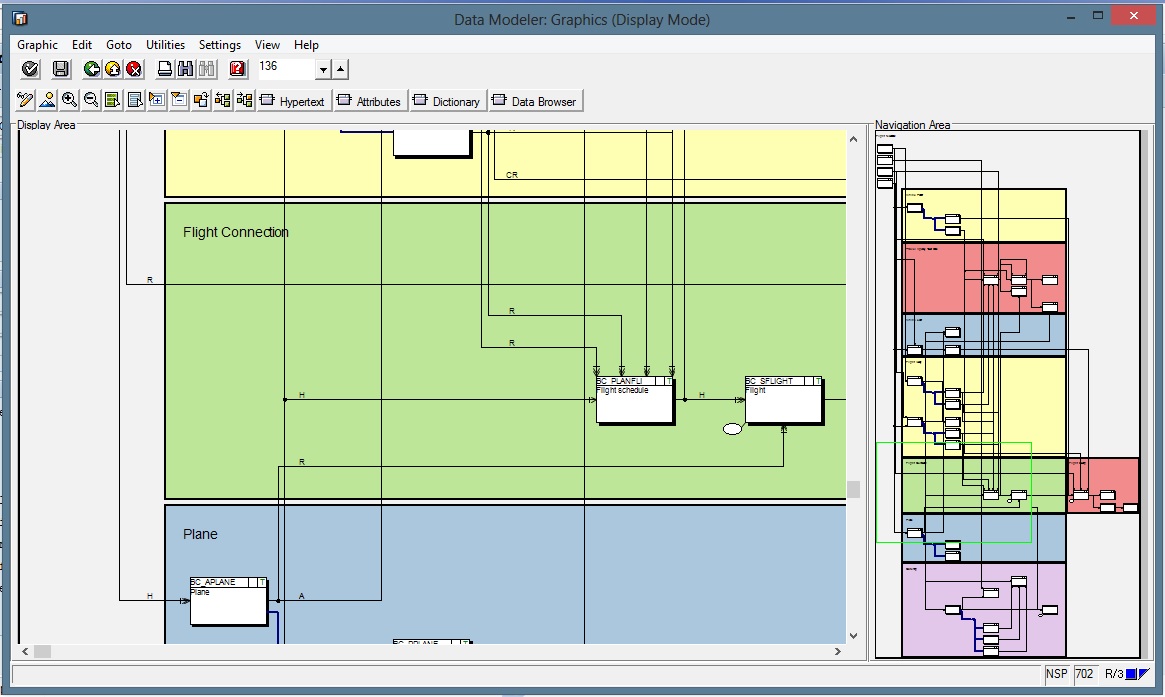This screenshot has width=1165, height=697.
Task: Click the Data Browser button
Action: (533, 101)
